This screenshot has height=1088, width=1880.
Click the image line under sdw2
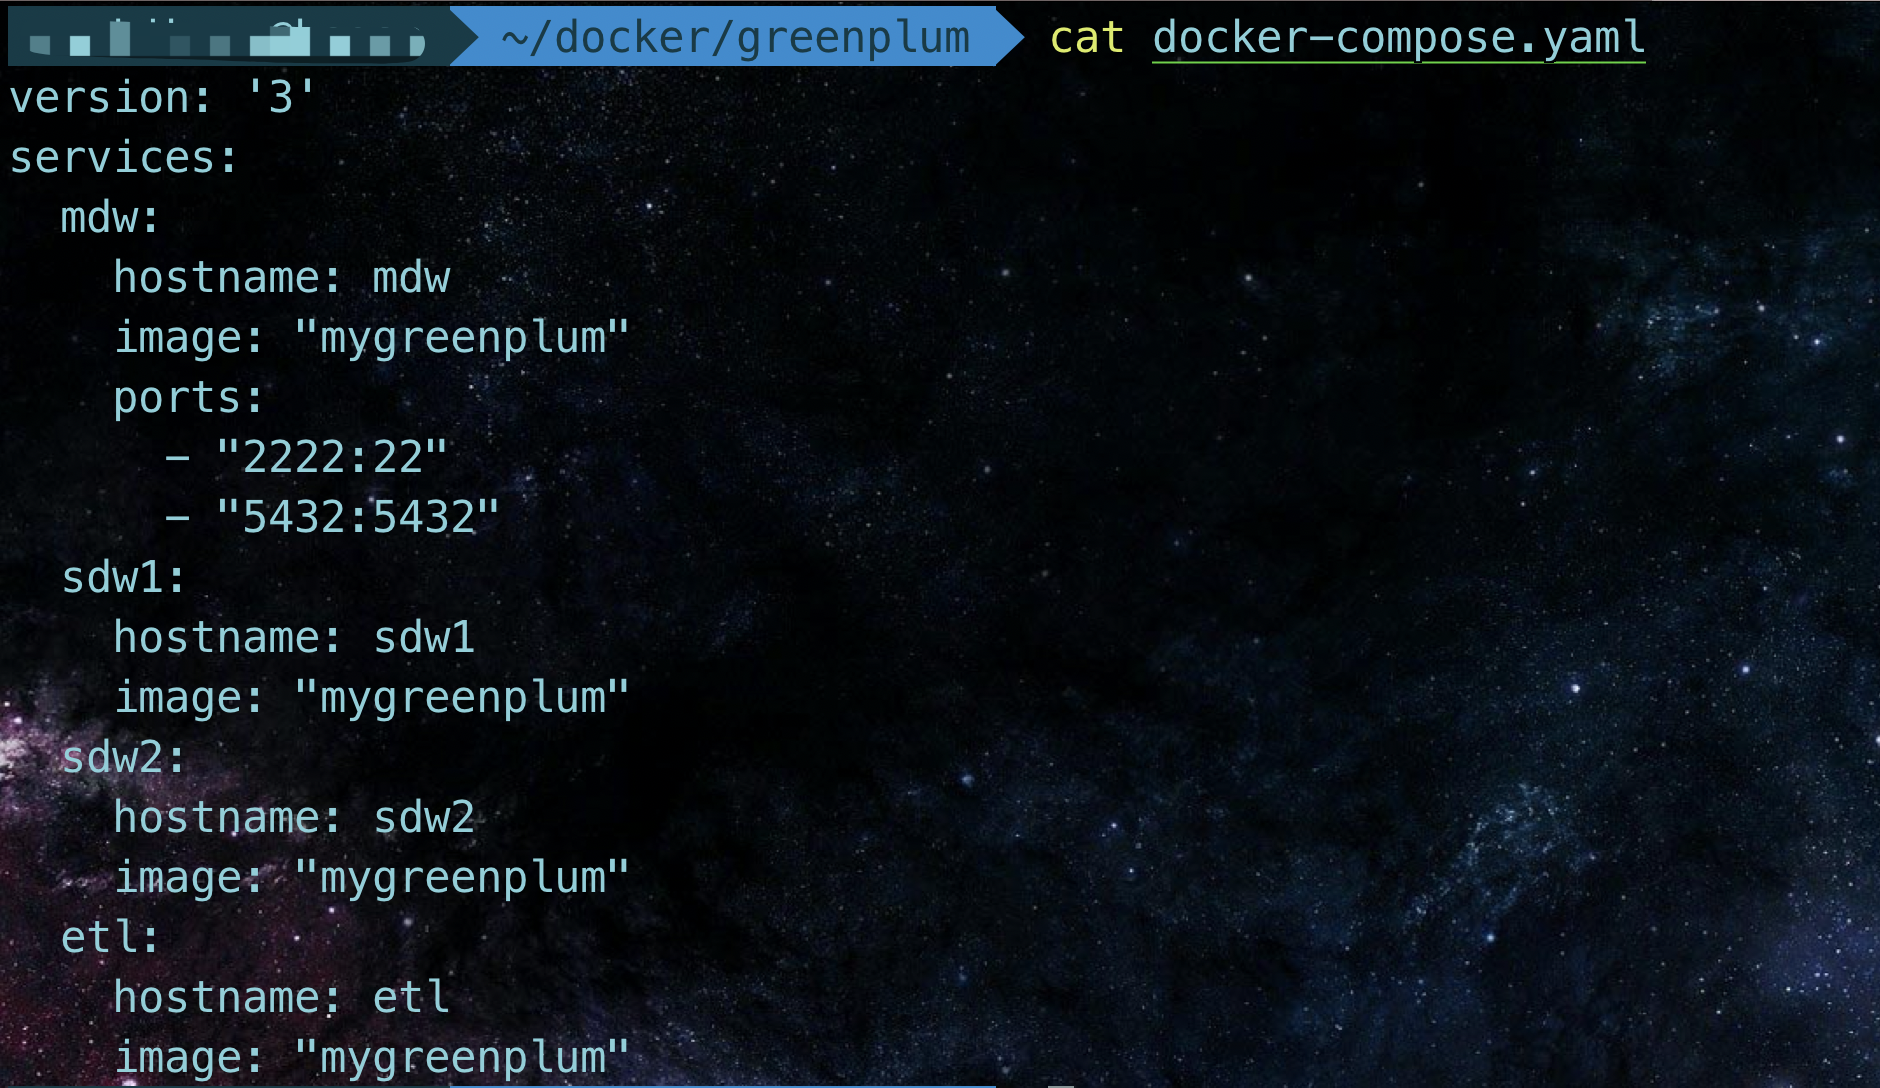(372, 878)
